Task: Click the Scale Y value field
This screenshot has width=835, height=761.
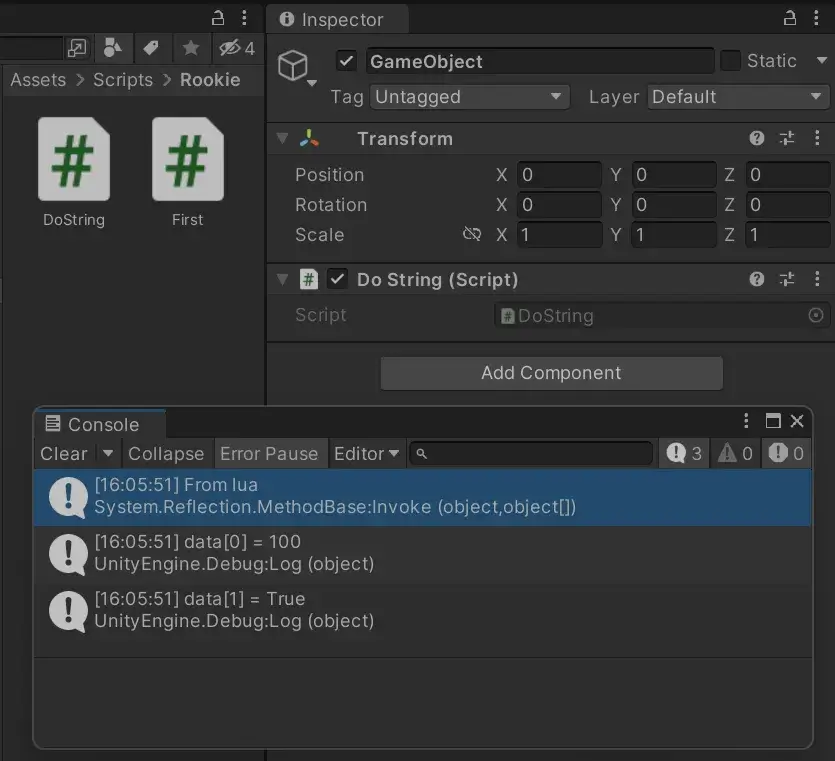Action: (x=674, y=235)
